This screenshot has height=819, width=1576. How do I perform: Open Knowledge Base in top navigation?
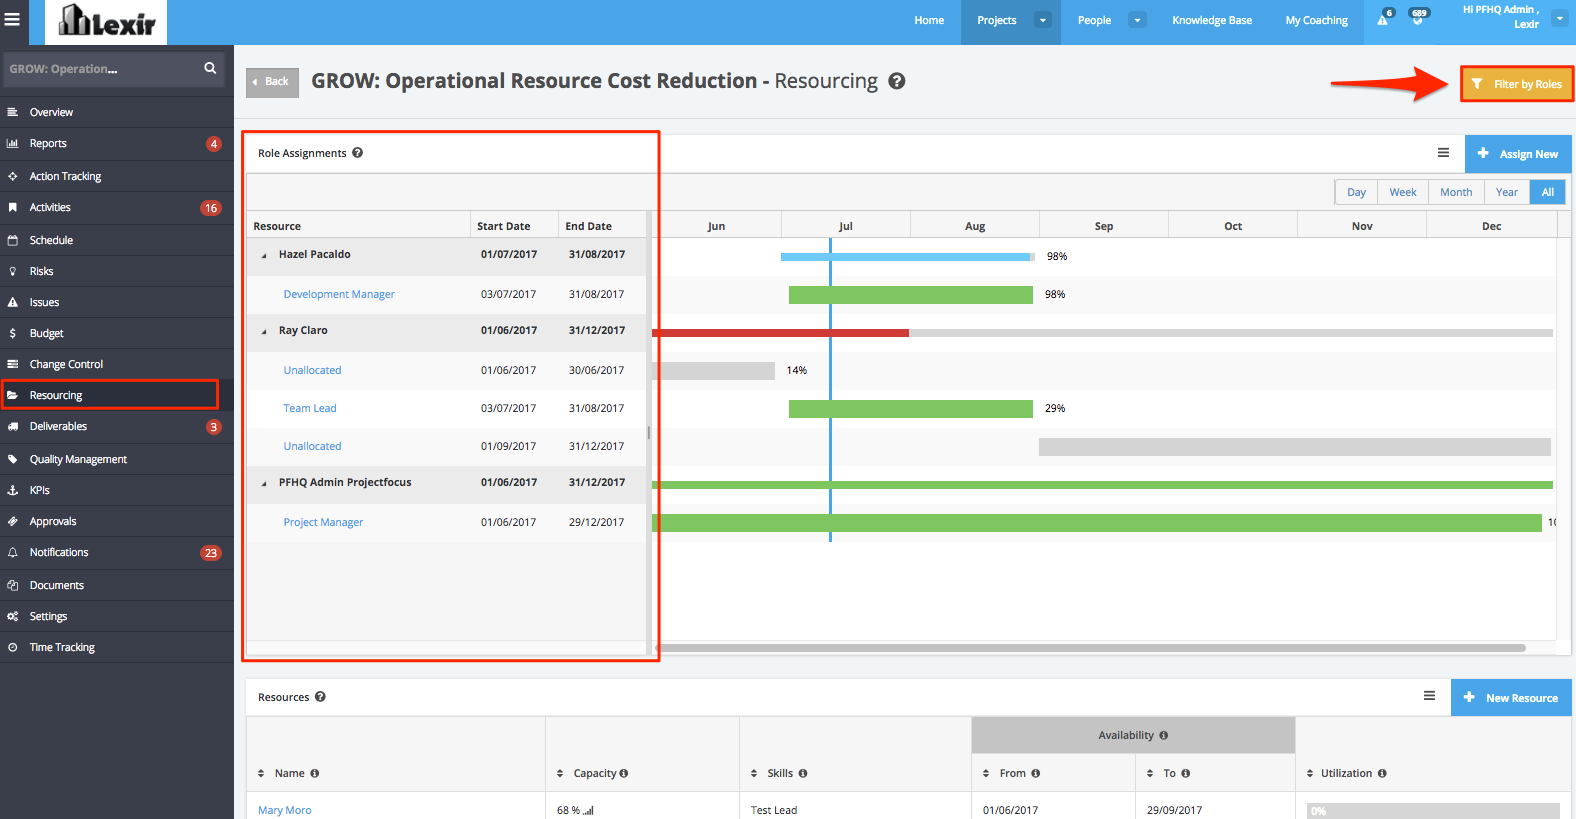tap(1212, 20)
